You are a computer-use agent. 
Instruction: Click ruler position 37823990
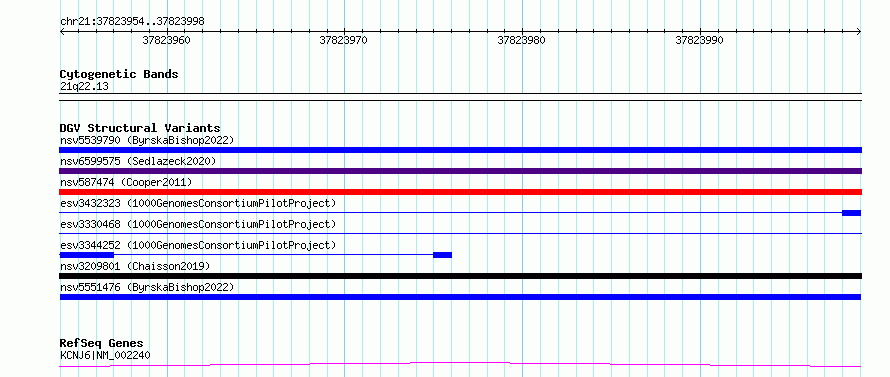click(x=699, y=40)
